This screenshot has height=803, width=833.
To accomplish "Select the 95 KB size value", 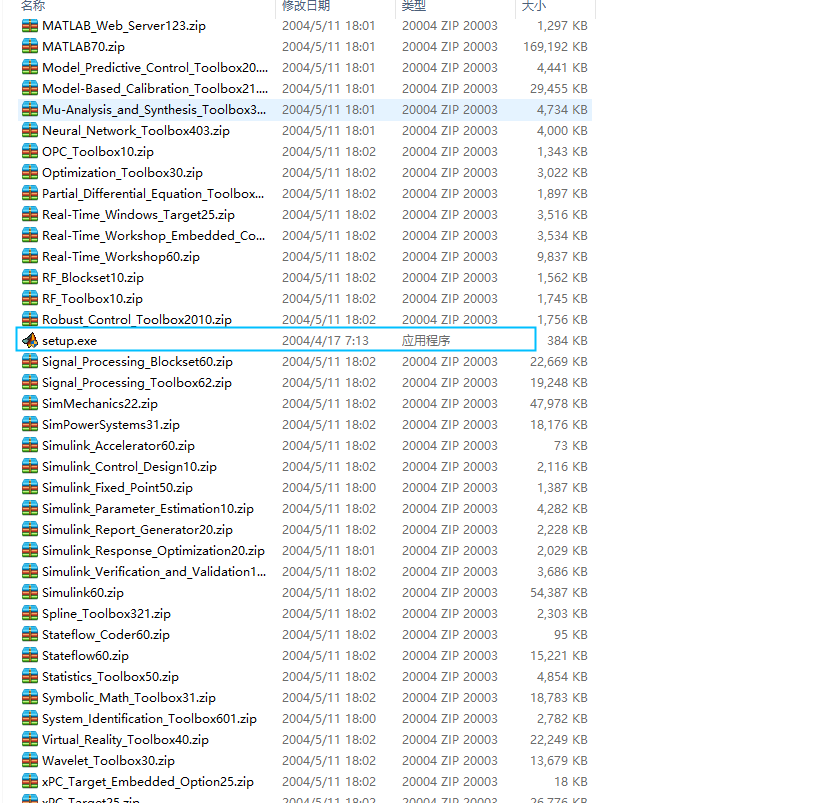I will [x=571, y=635].
